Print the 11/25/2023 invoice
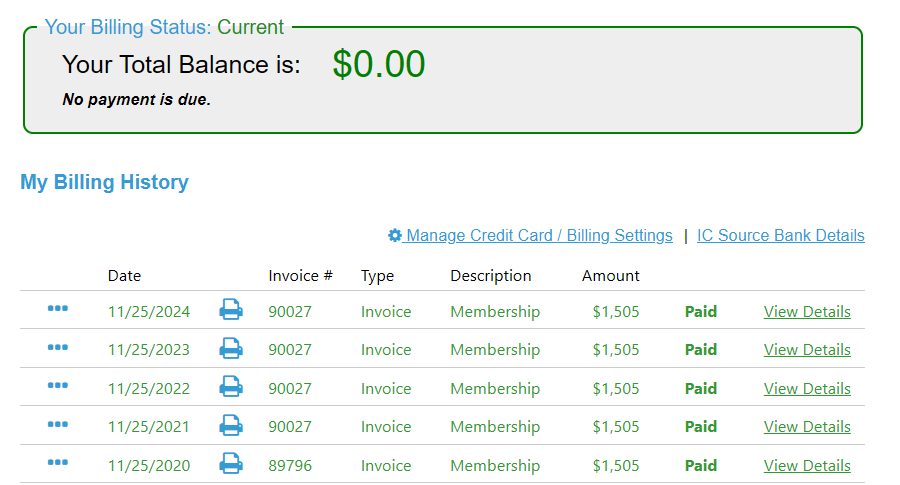This screenshot has height=485, width=900. [x=231, y=348]
